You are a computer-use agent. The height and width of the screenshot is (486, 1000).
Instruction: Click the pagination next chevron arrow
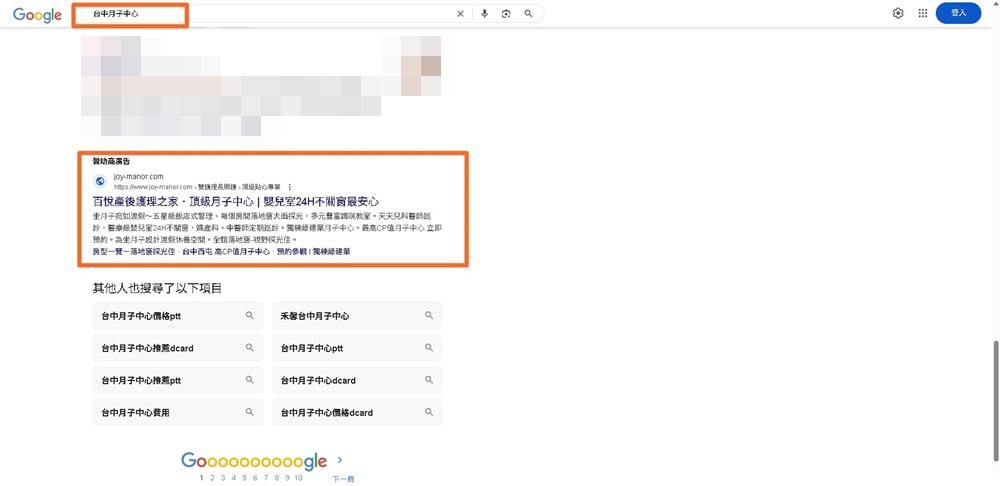(x=340, y=460)
